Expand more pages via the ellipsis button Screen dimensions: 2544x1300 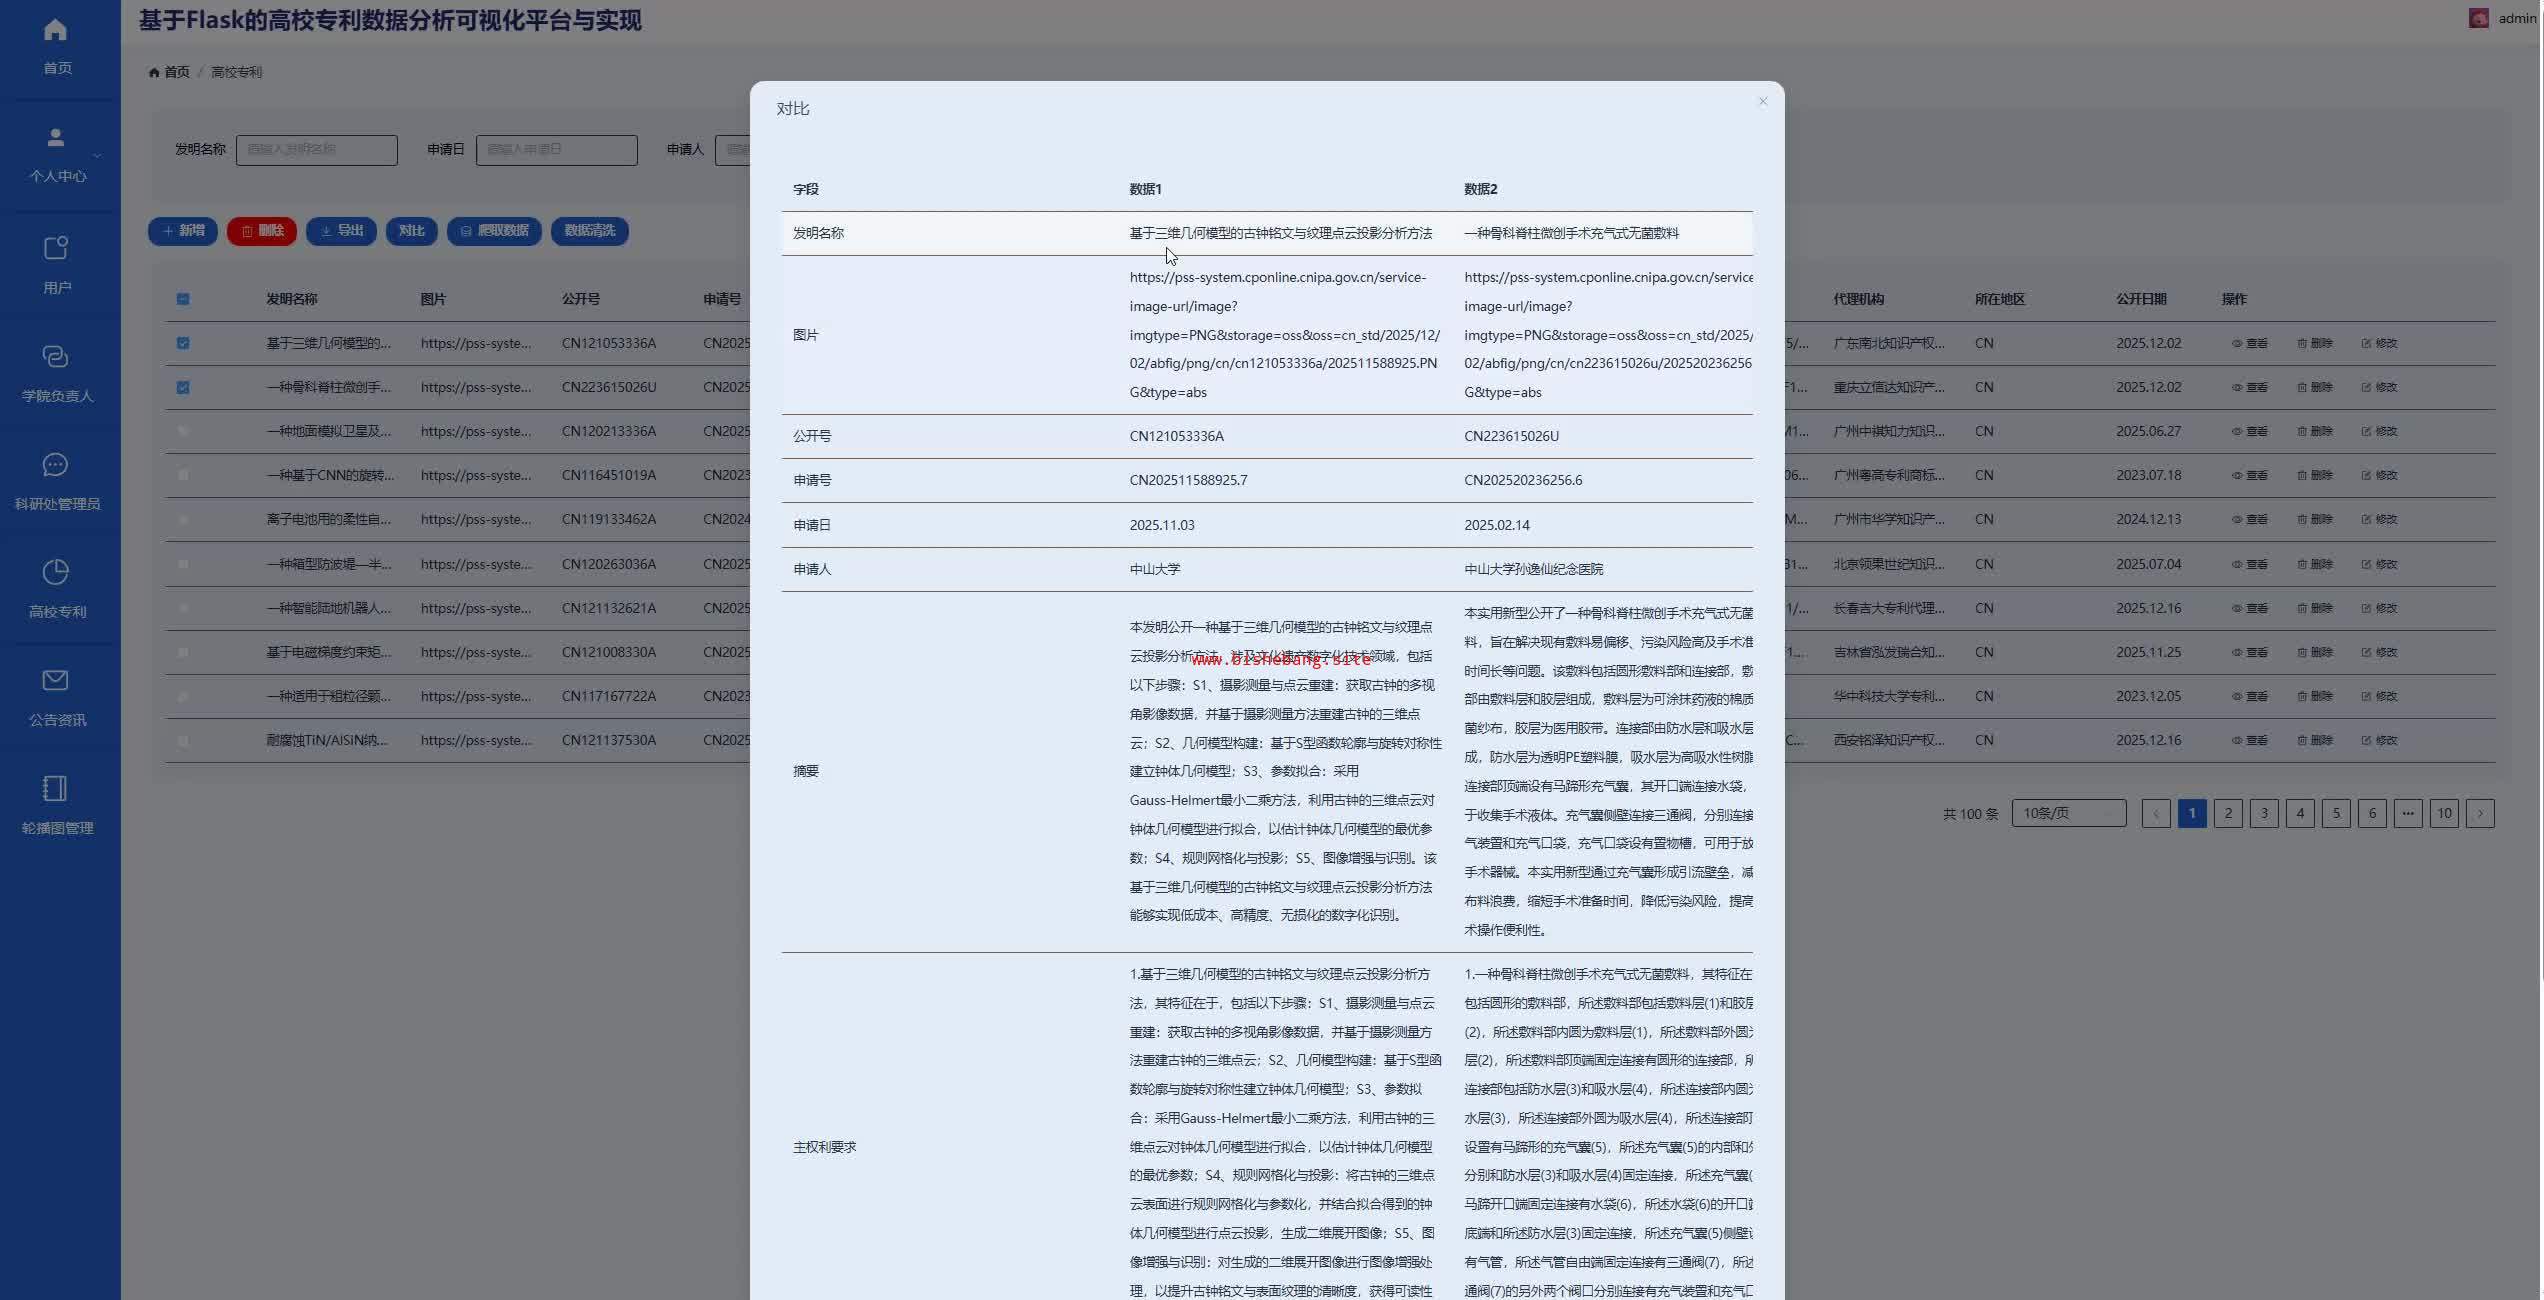2408,813
